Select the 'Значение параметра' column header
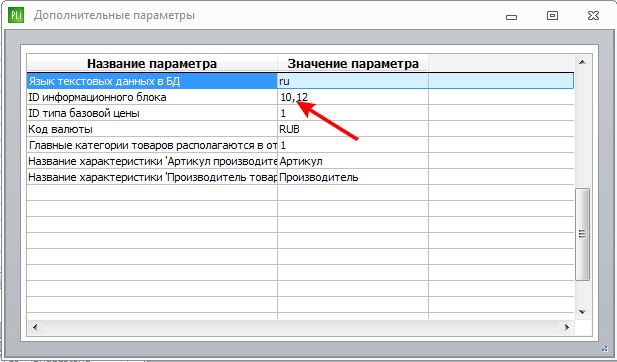 click(353, 63)
